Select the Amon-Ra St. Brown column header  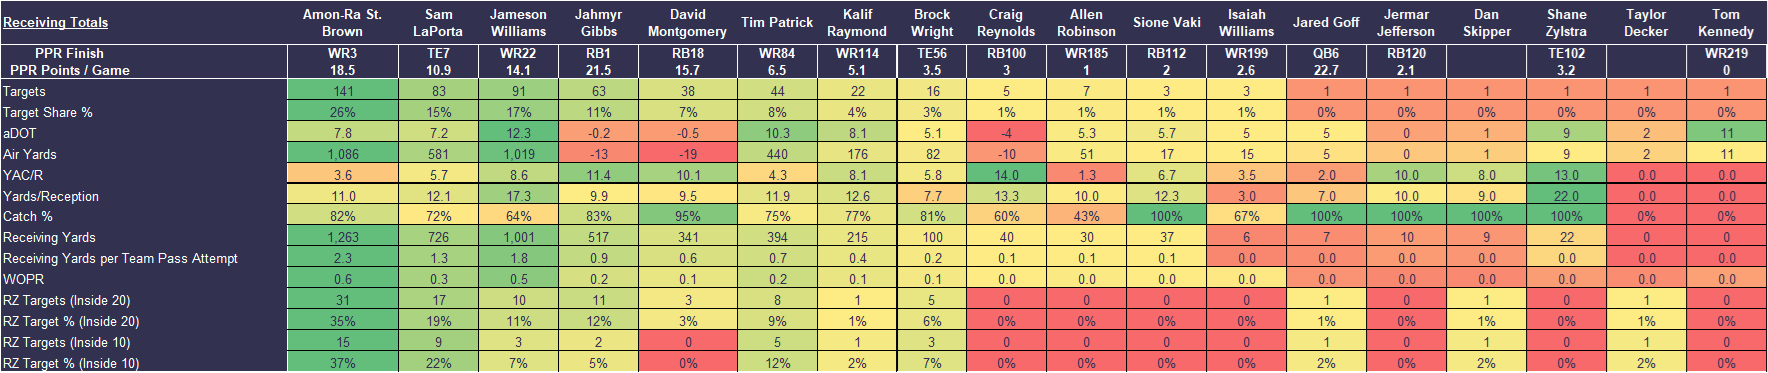342,22
